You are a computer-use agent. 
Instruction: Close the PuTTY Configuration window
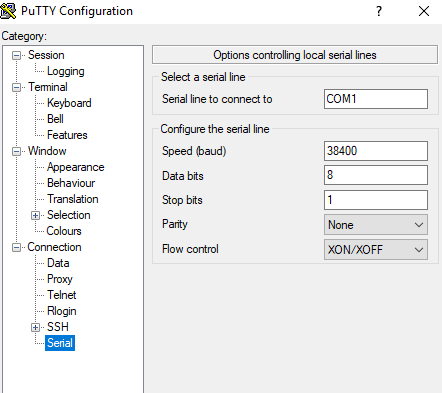(x=424, y=11)
